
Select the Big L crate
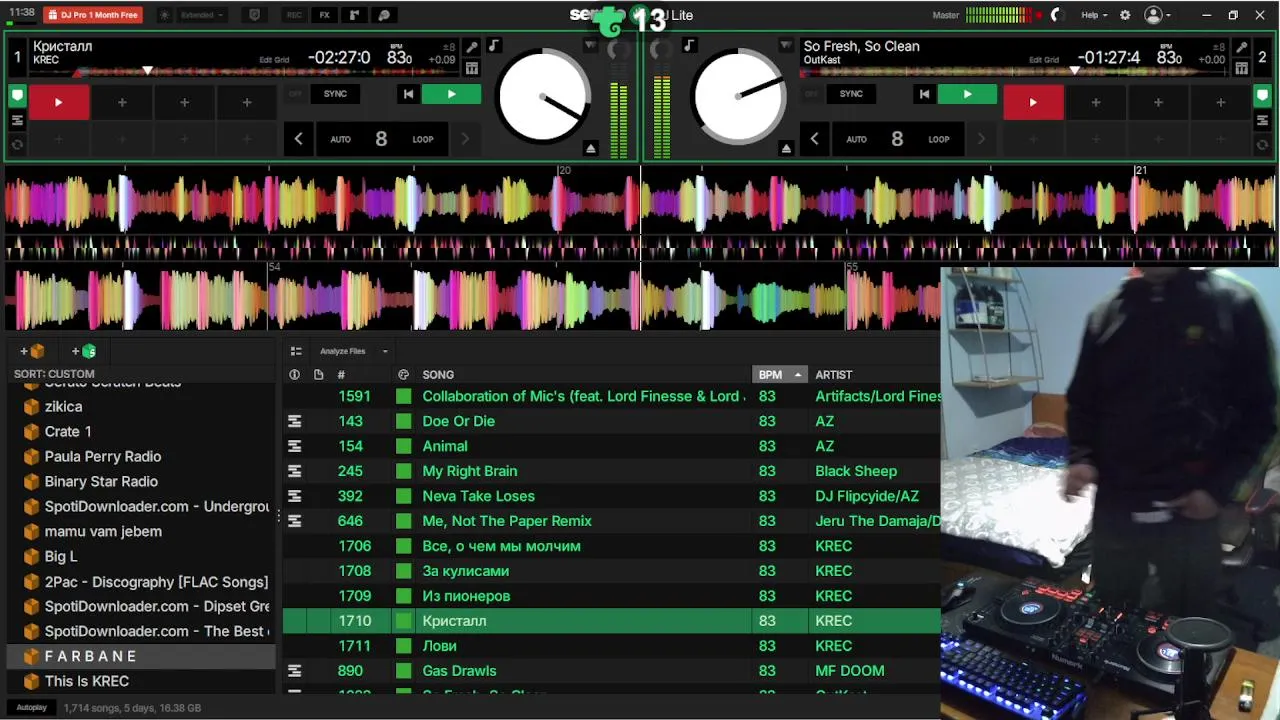61,556
